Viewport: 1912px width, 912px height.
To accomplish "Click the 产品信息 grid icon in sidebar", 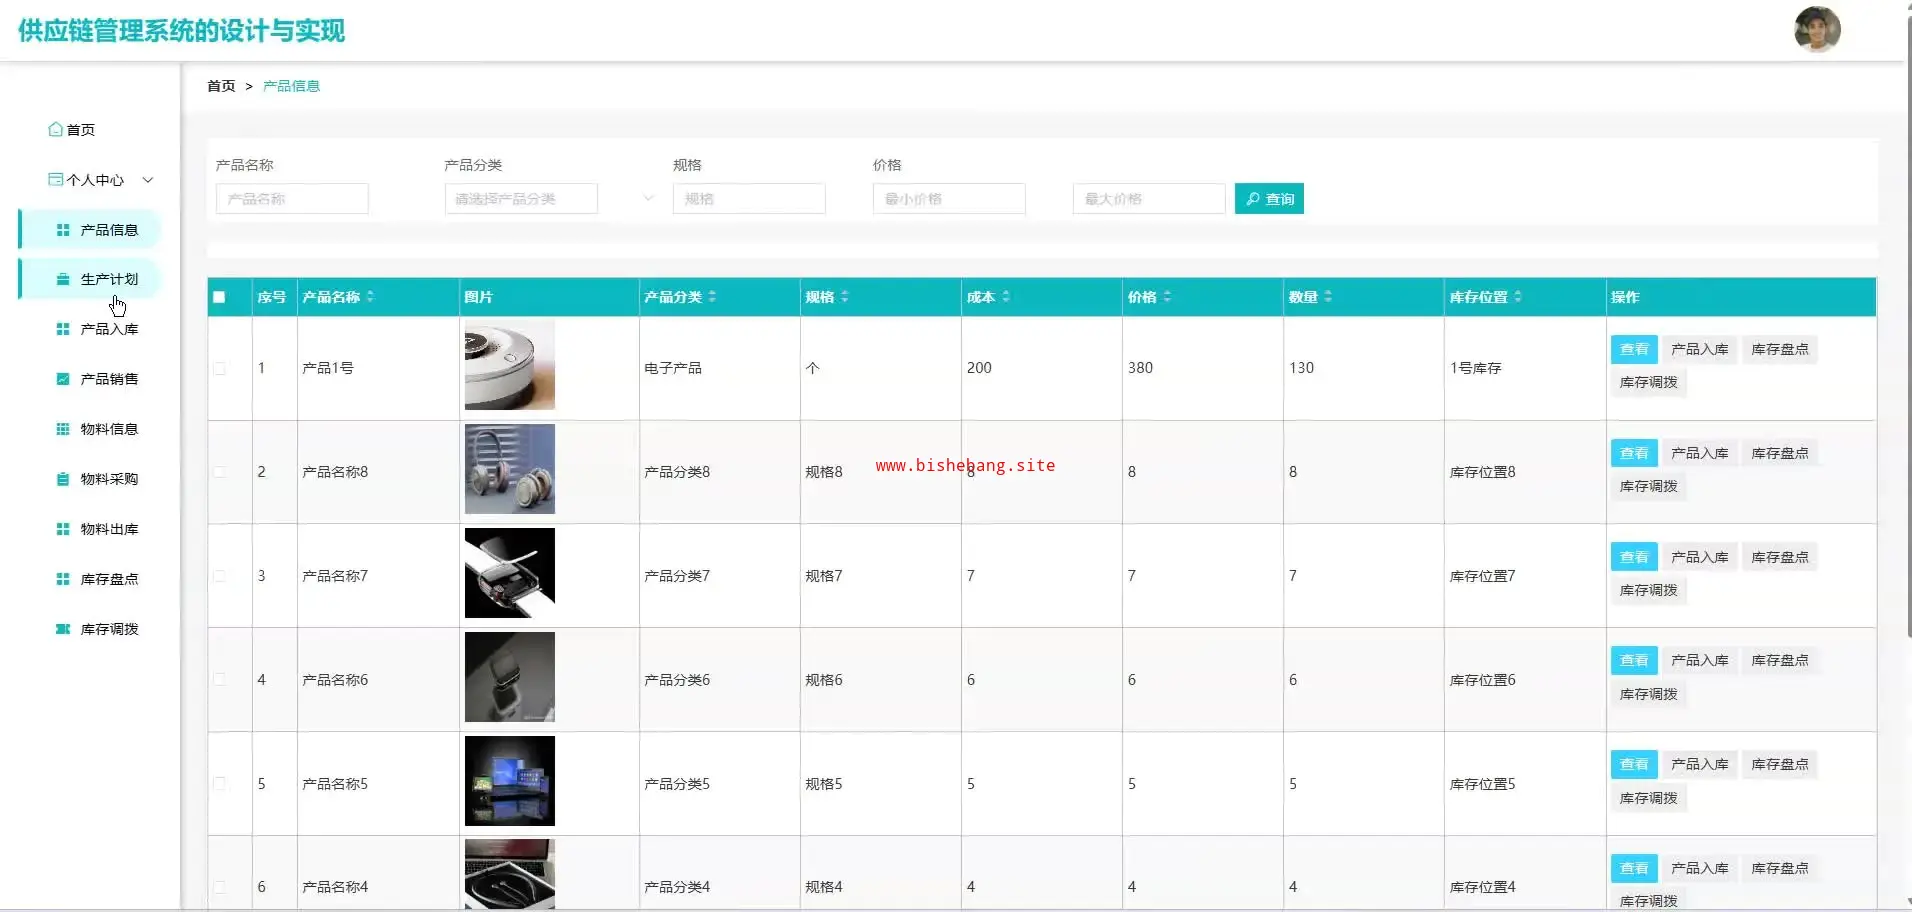I will pos(63,230).
